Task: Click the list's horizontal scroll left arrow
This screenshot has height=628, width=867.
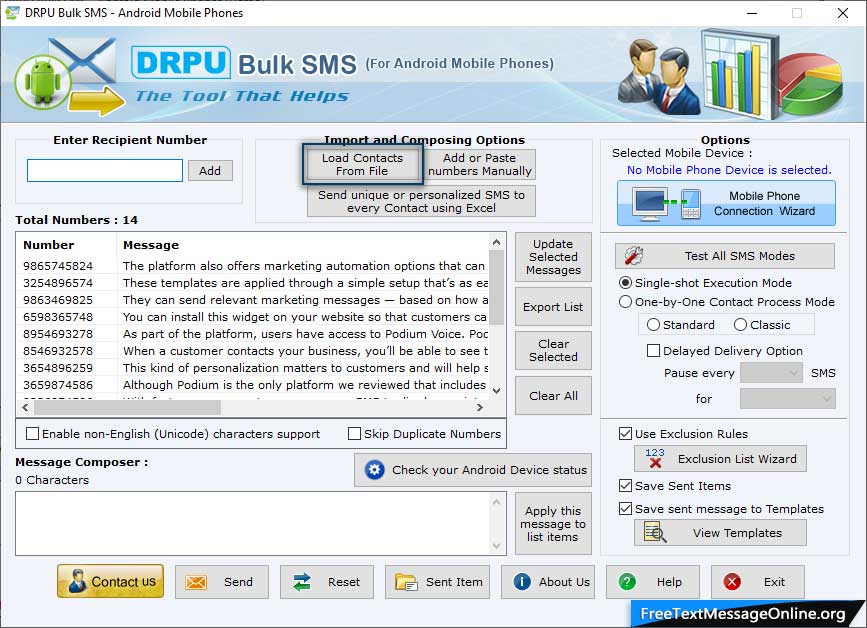Action: click(x=25, y=407)
